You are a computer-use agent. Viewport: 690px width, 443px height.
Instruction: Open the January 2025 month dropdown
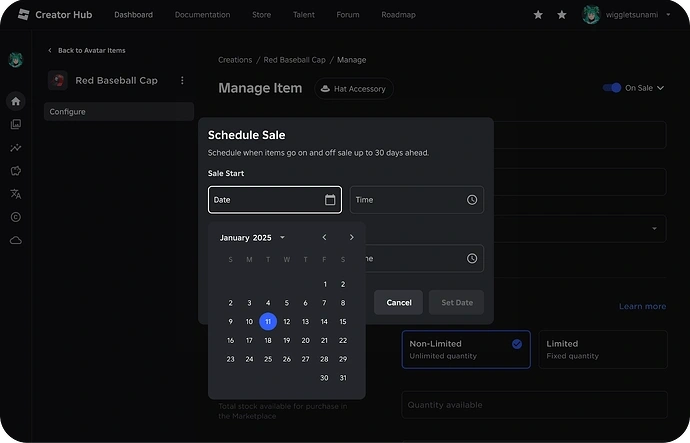pos(283,238)
